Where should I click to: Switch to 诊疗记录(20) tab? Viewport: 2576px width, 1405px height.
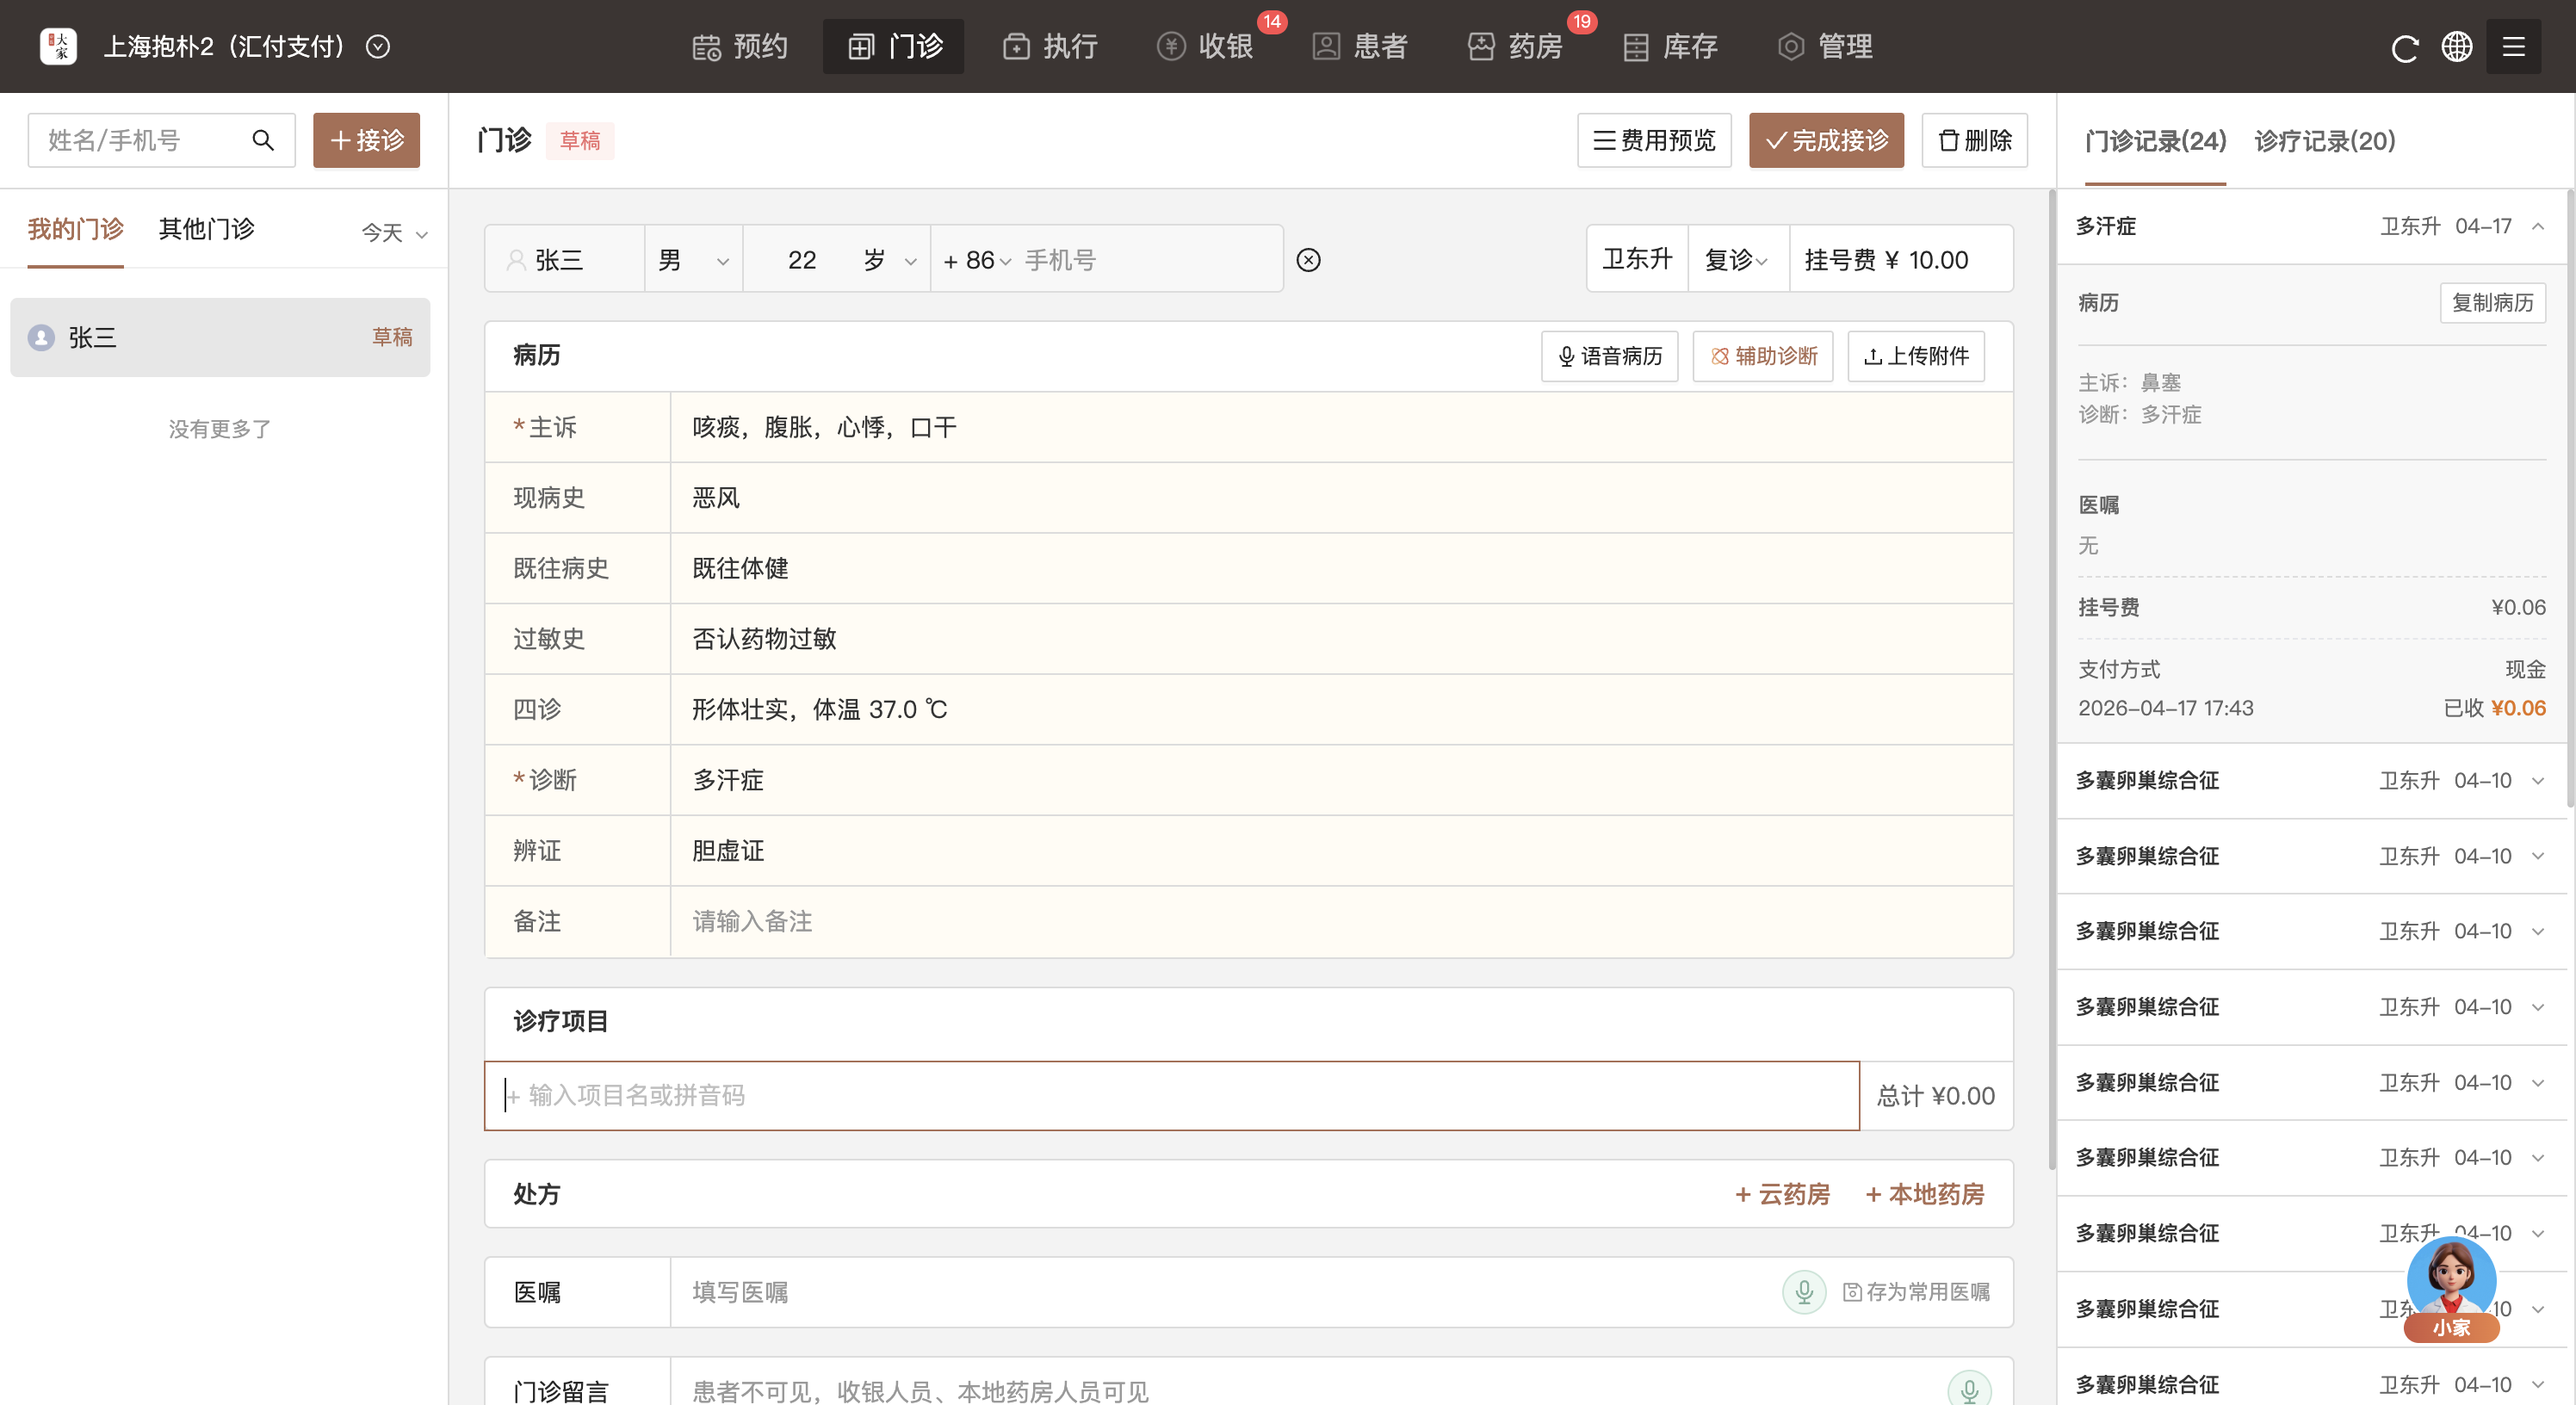(x=2324, y=141)
